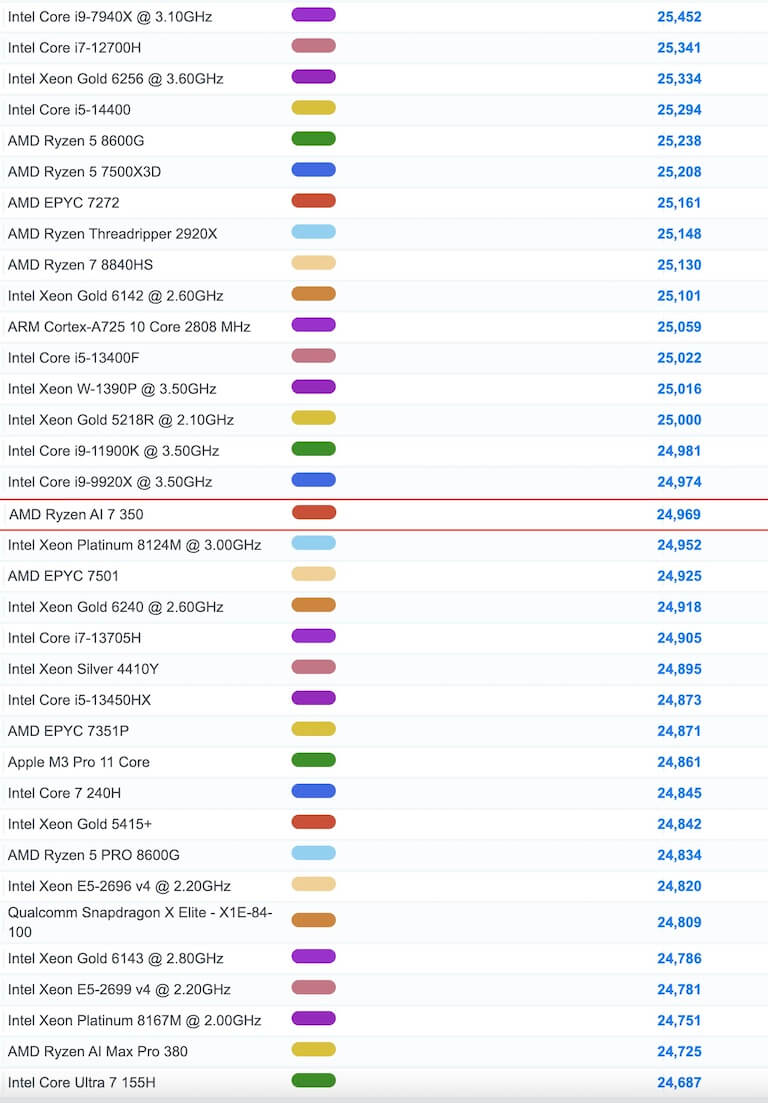768x1103 pixels.
Task: Click the blue swatch beside Intel Core 7 240H
Action: click(314, 791)
